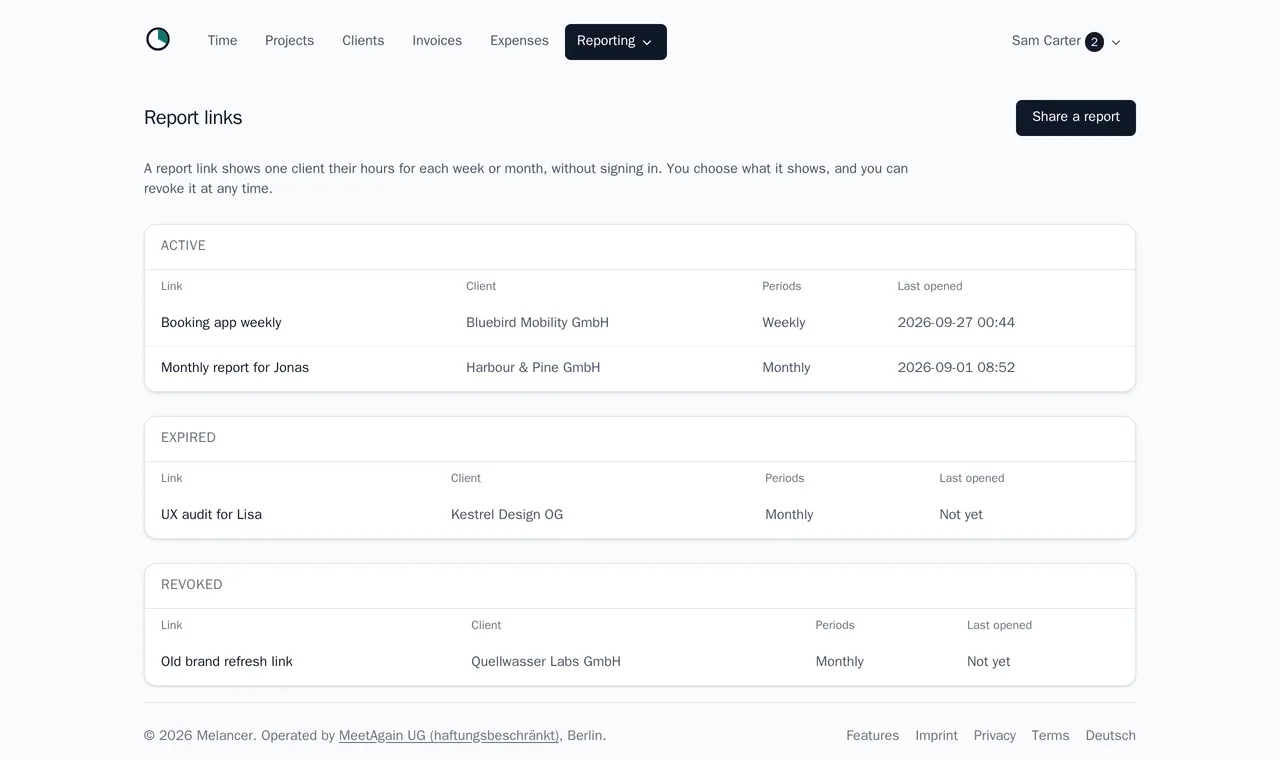Click the 2026-09-01 08:52 last opened time

pyautogui.click(x=956, y=368)
